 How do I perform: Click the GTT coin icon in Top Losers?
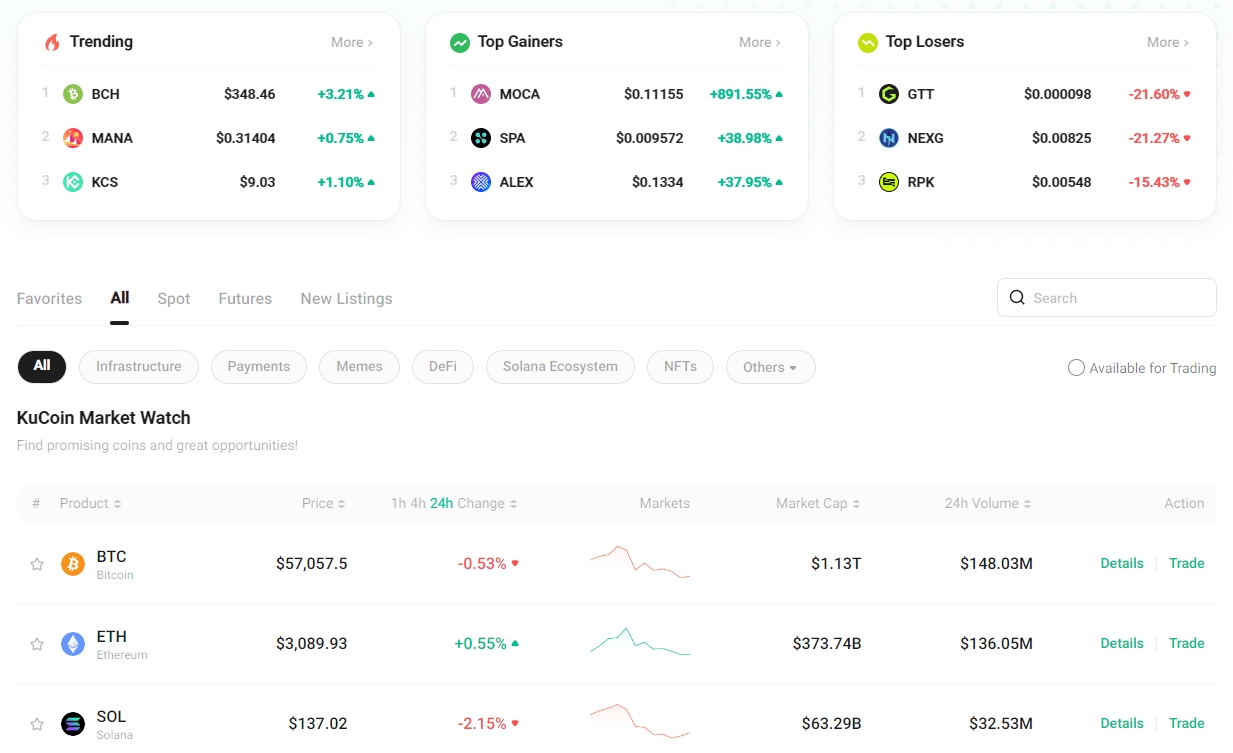(x=889, y=94)
